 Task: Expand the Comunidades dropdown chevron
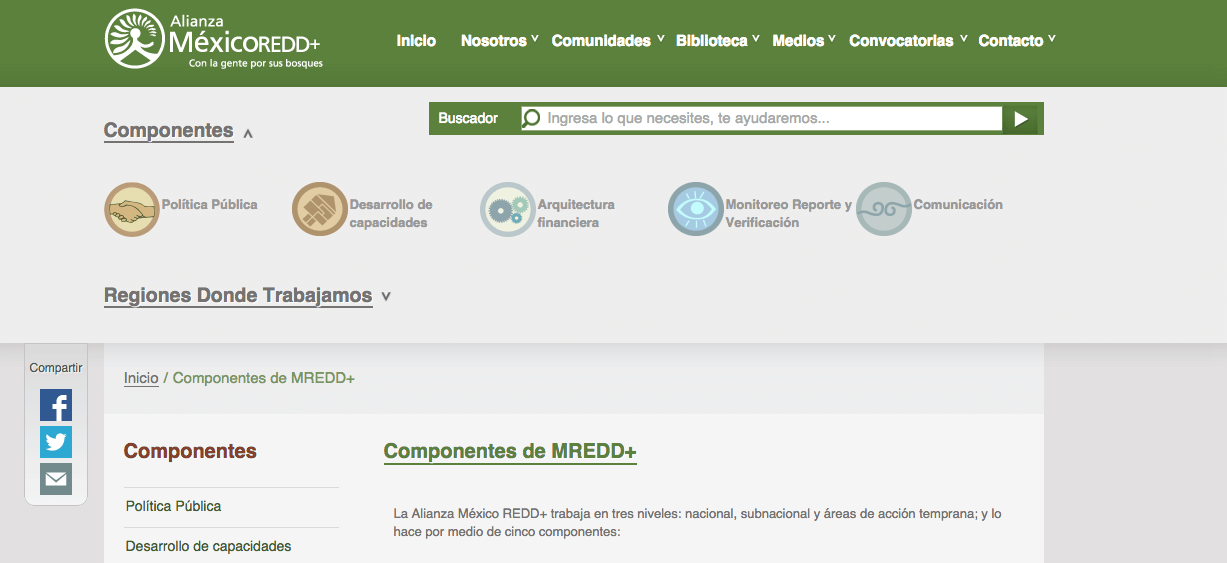(x=660, y=40)
